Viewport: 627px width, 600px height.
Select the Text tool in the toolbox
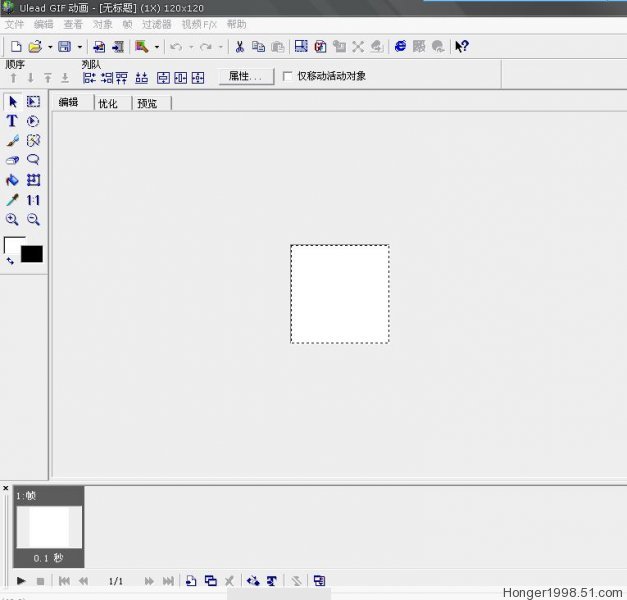tap(12, 121)
